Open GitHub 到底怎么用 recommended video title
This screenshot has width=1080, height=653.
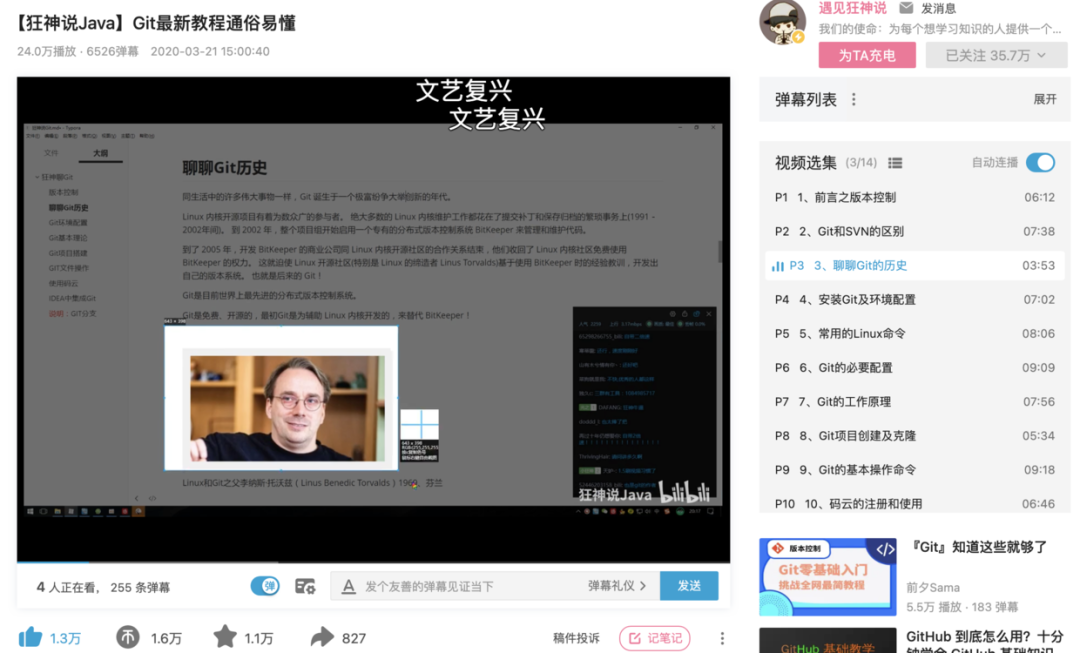[x=985, y=642]
